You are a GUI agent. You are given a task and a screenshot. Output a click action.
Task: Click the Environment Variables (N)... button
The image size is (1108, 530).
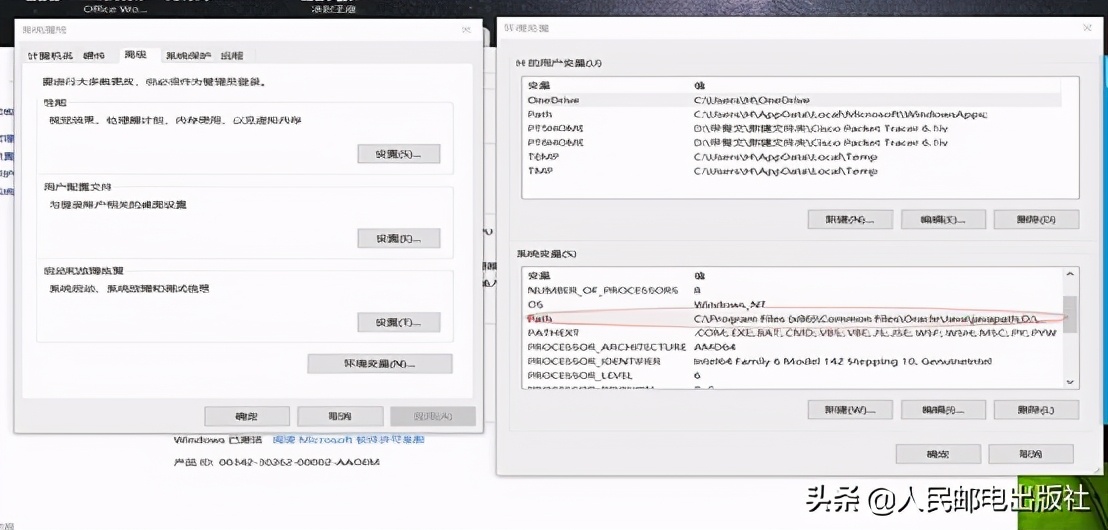379,364
